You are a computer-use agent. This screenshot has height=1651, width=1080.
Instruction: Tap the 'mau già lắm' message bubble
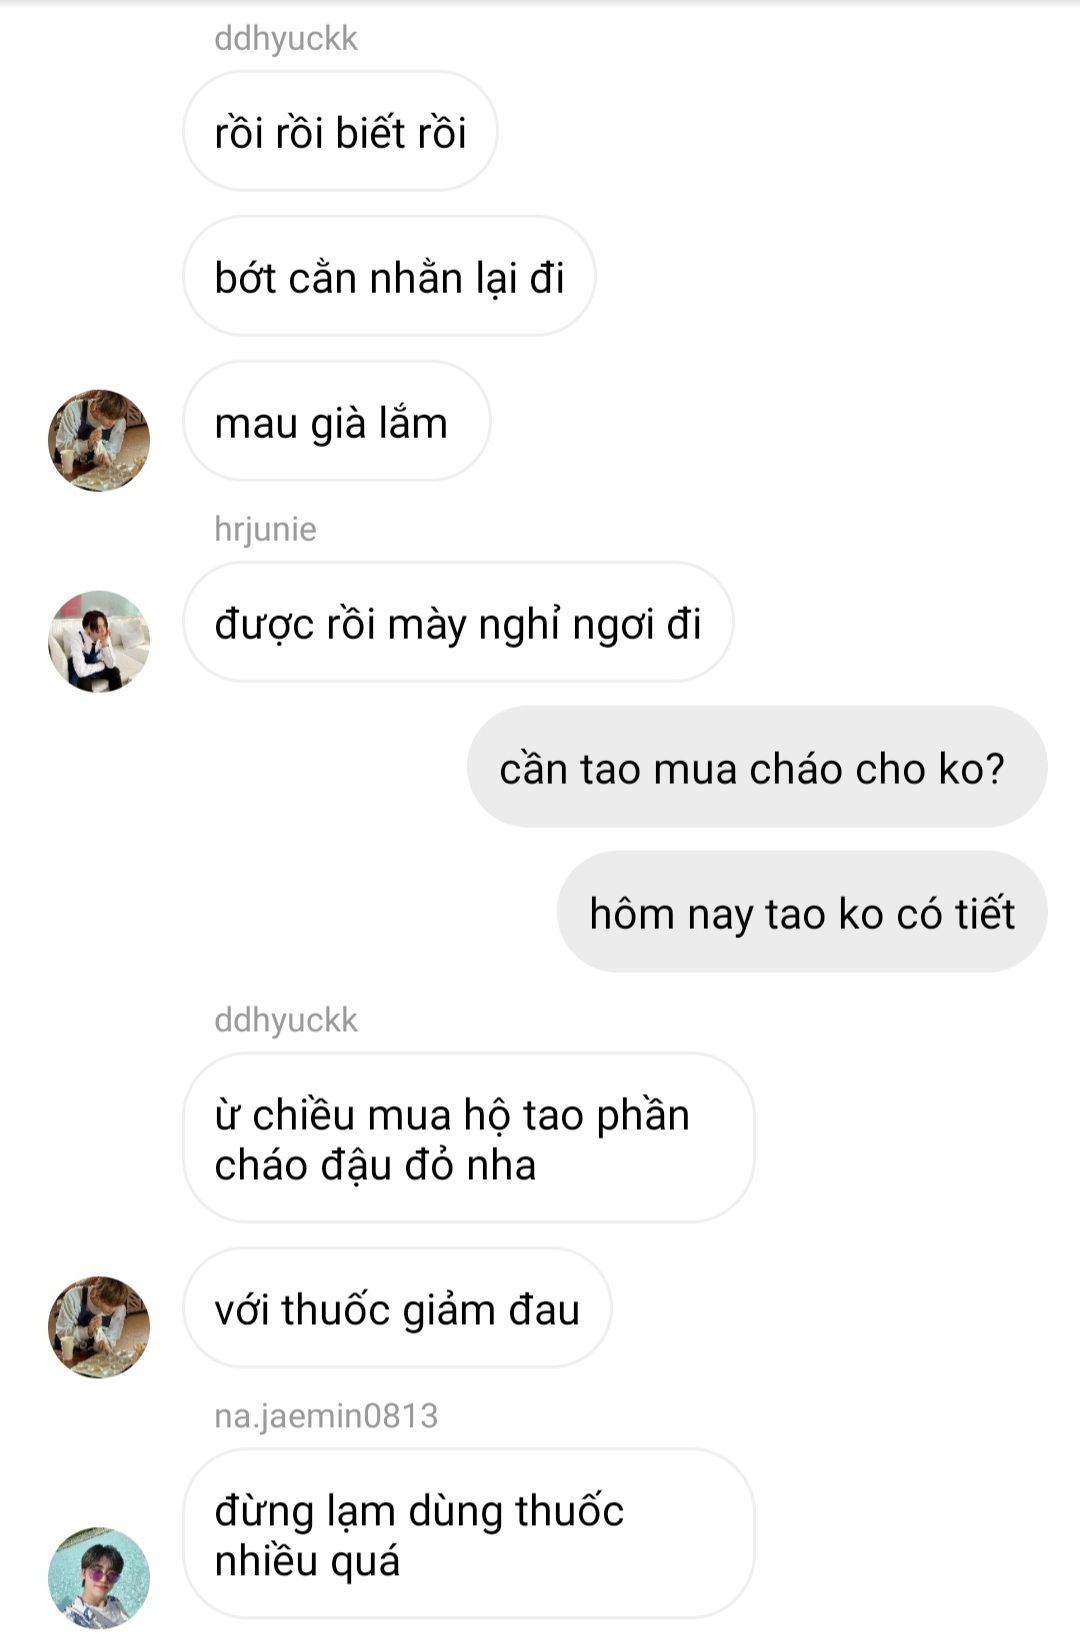[336, 421]
